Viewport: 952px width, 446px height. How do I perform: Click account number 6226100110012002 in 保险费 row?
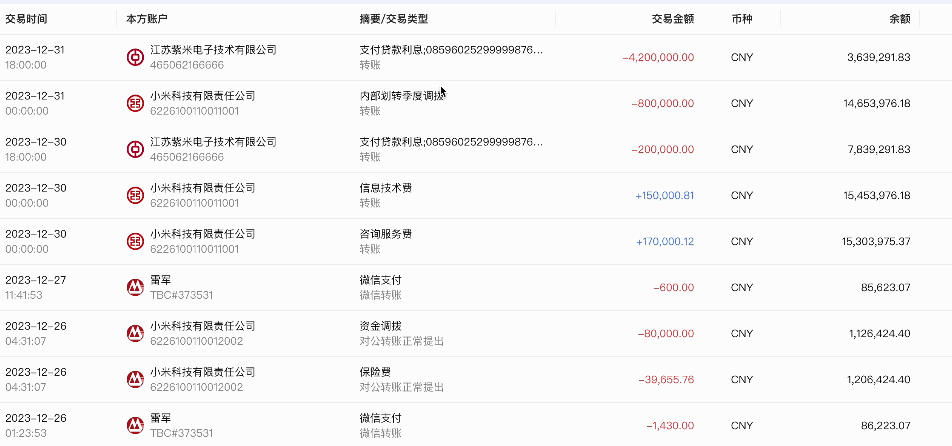(195, 387)
